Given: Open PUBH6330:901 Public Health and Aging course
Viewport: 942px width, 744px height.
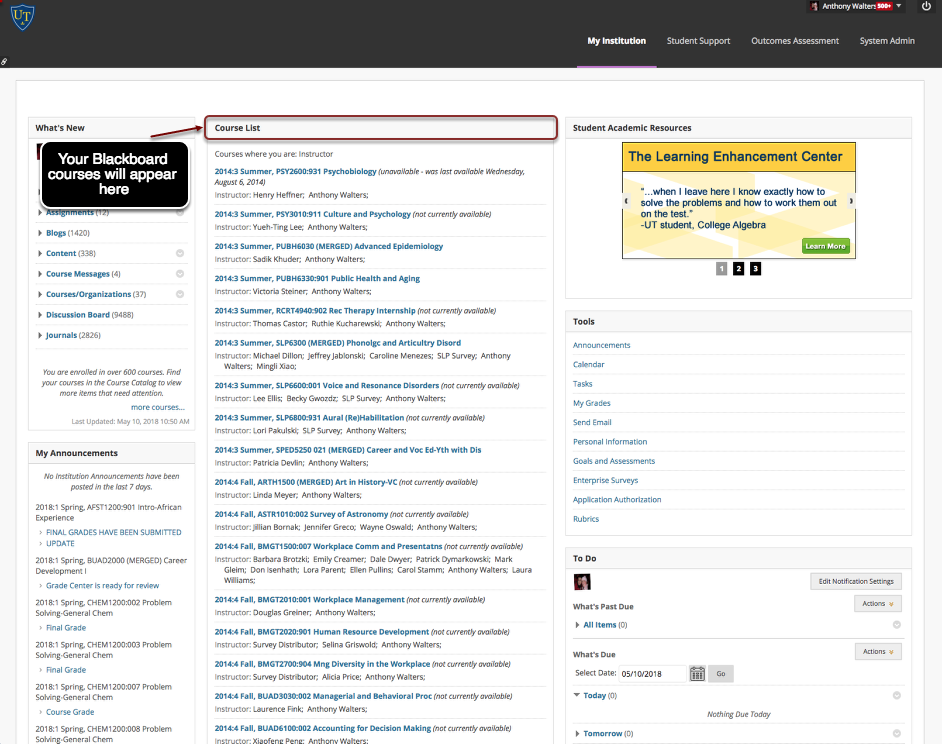Looking at the screenshot, I should pos(317,279).
